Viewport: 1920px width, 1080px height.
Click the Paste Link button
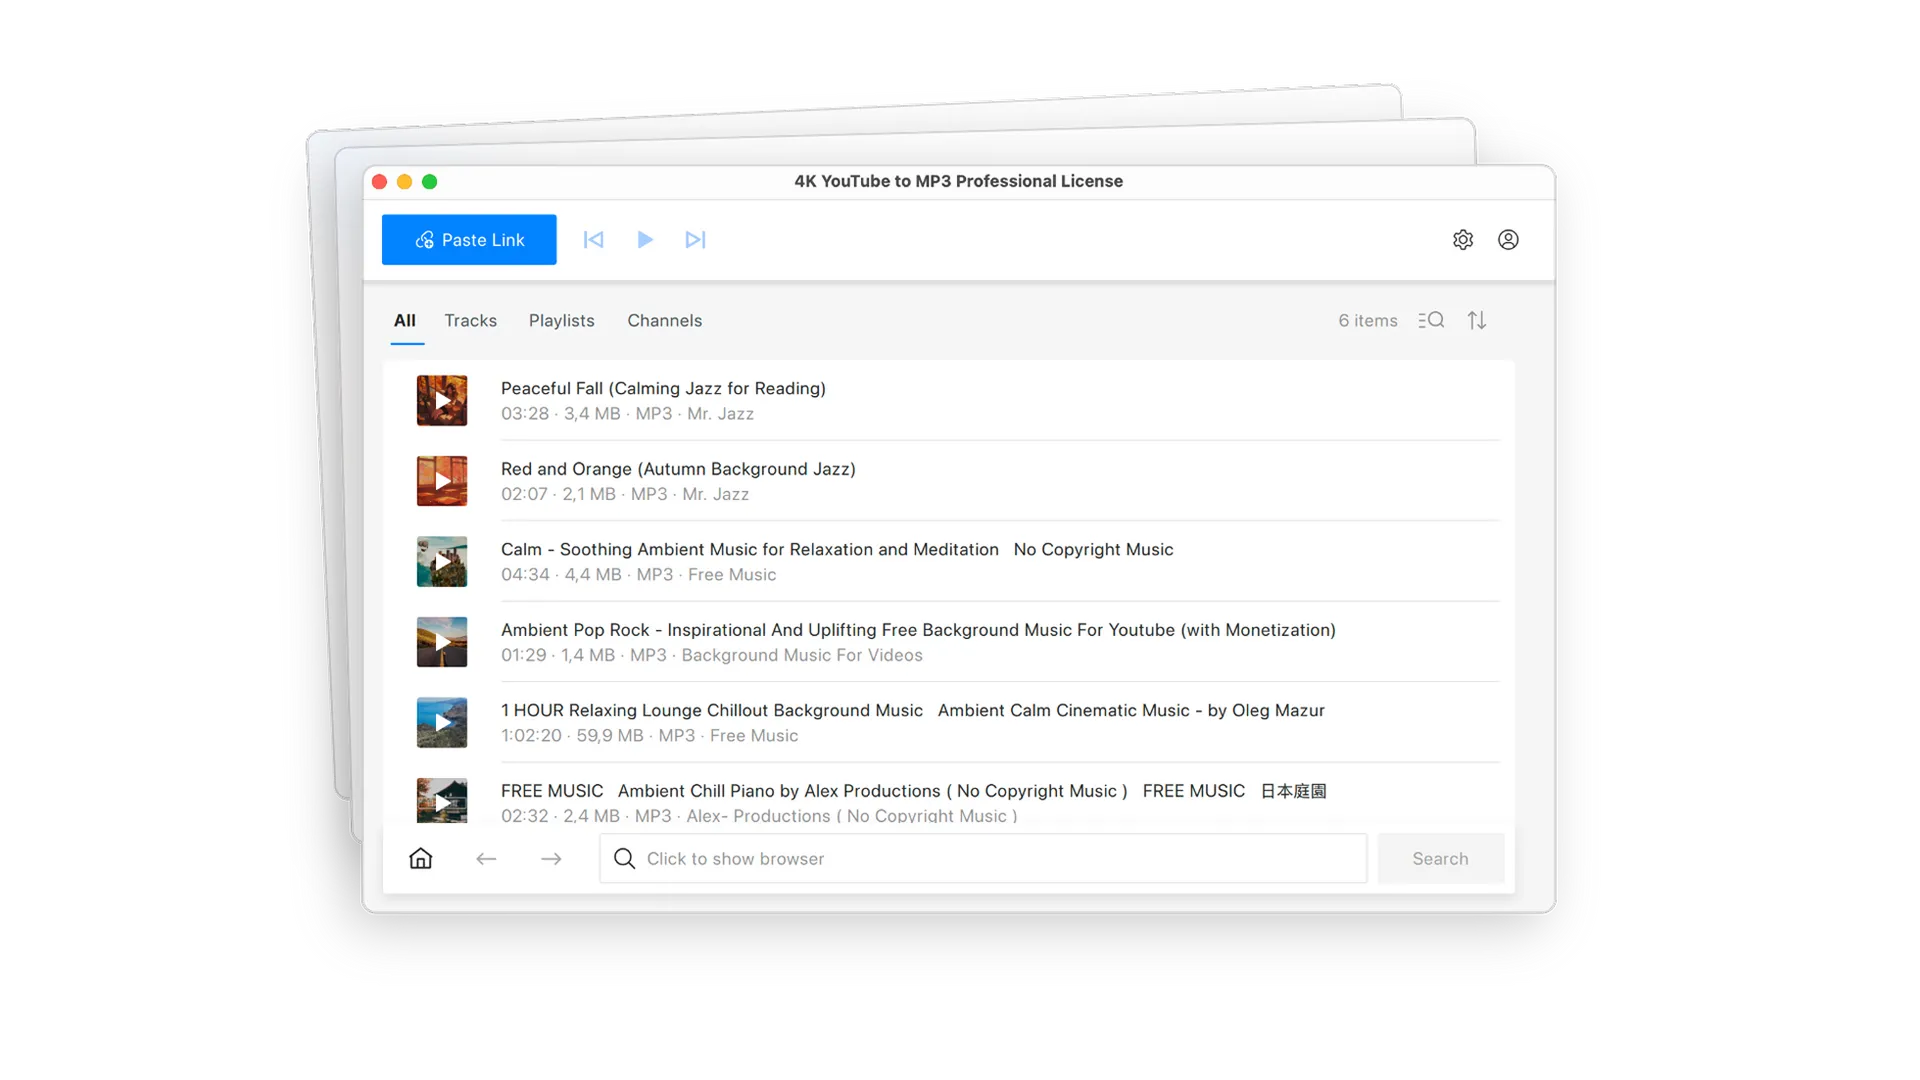[x=469, y=240]
